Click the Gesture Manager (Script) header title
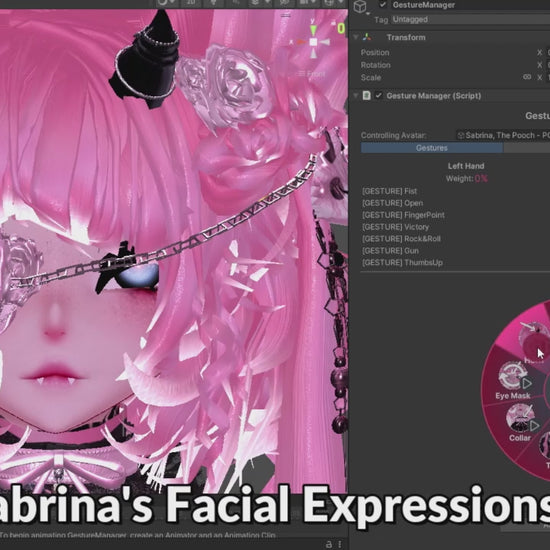The width and height of the screenshot is (550, 550). point(434,96)
